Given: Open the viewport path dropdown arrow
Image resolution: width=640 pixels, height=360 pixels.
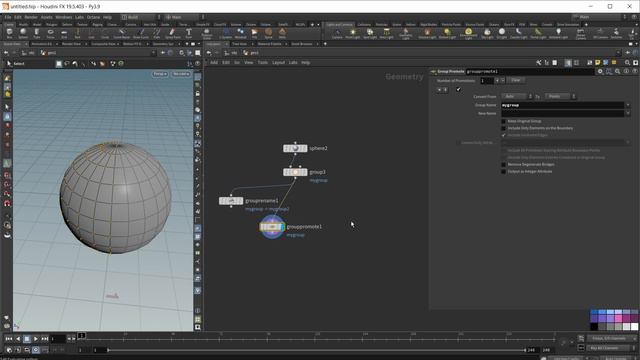Looking at the screenshot, I should coord(153,53).
